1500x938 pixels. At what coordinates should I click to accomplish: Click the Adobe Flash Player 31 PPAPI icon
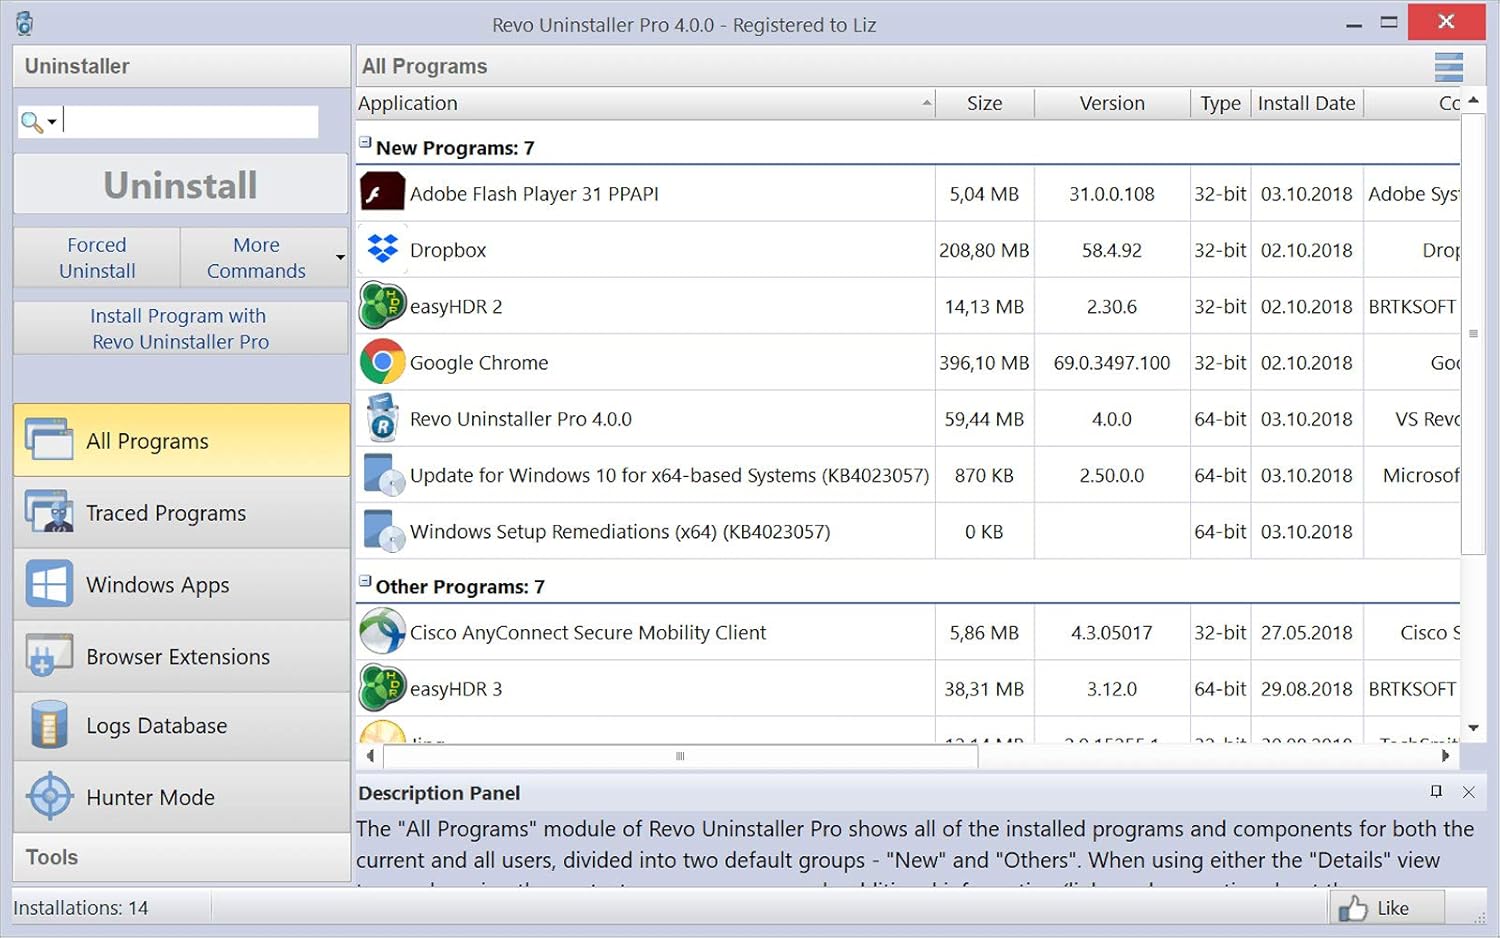(382, 192)
